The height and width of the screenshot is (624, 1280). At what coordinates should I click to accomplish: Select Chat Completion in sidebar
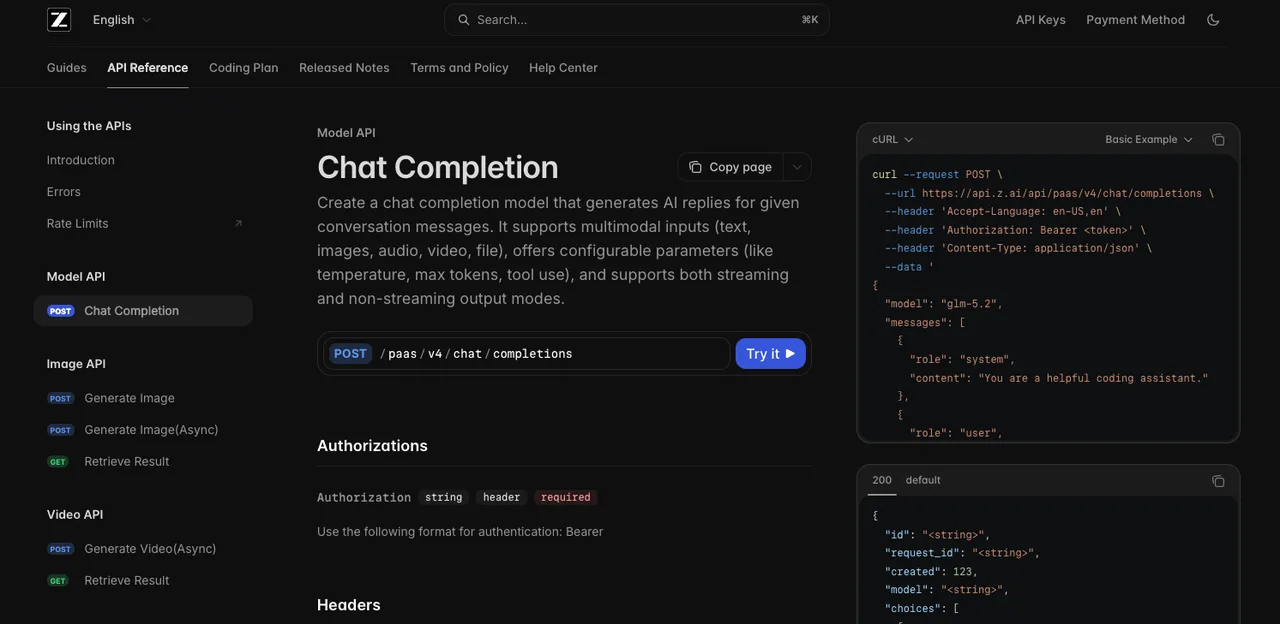click(x=143, y=311)
